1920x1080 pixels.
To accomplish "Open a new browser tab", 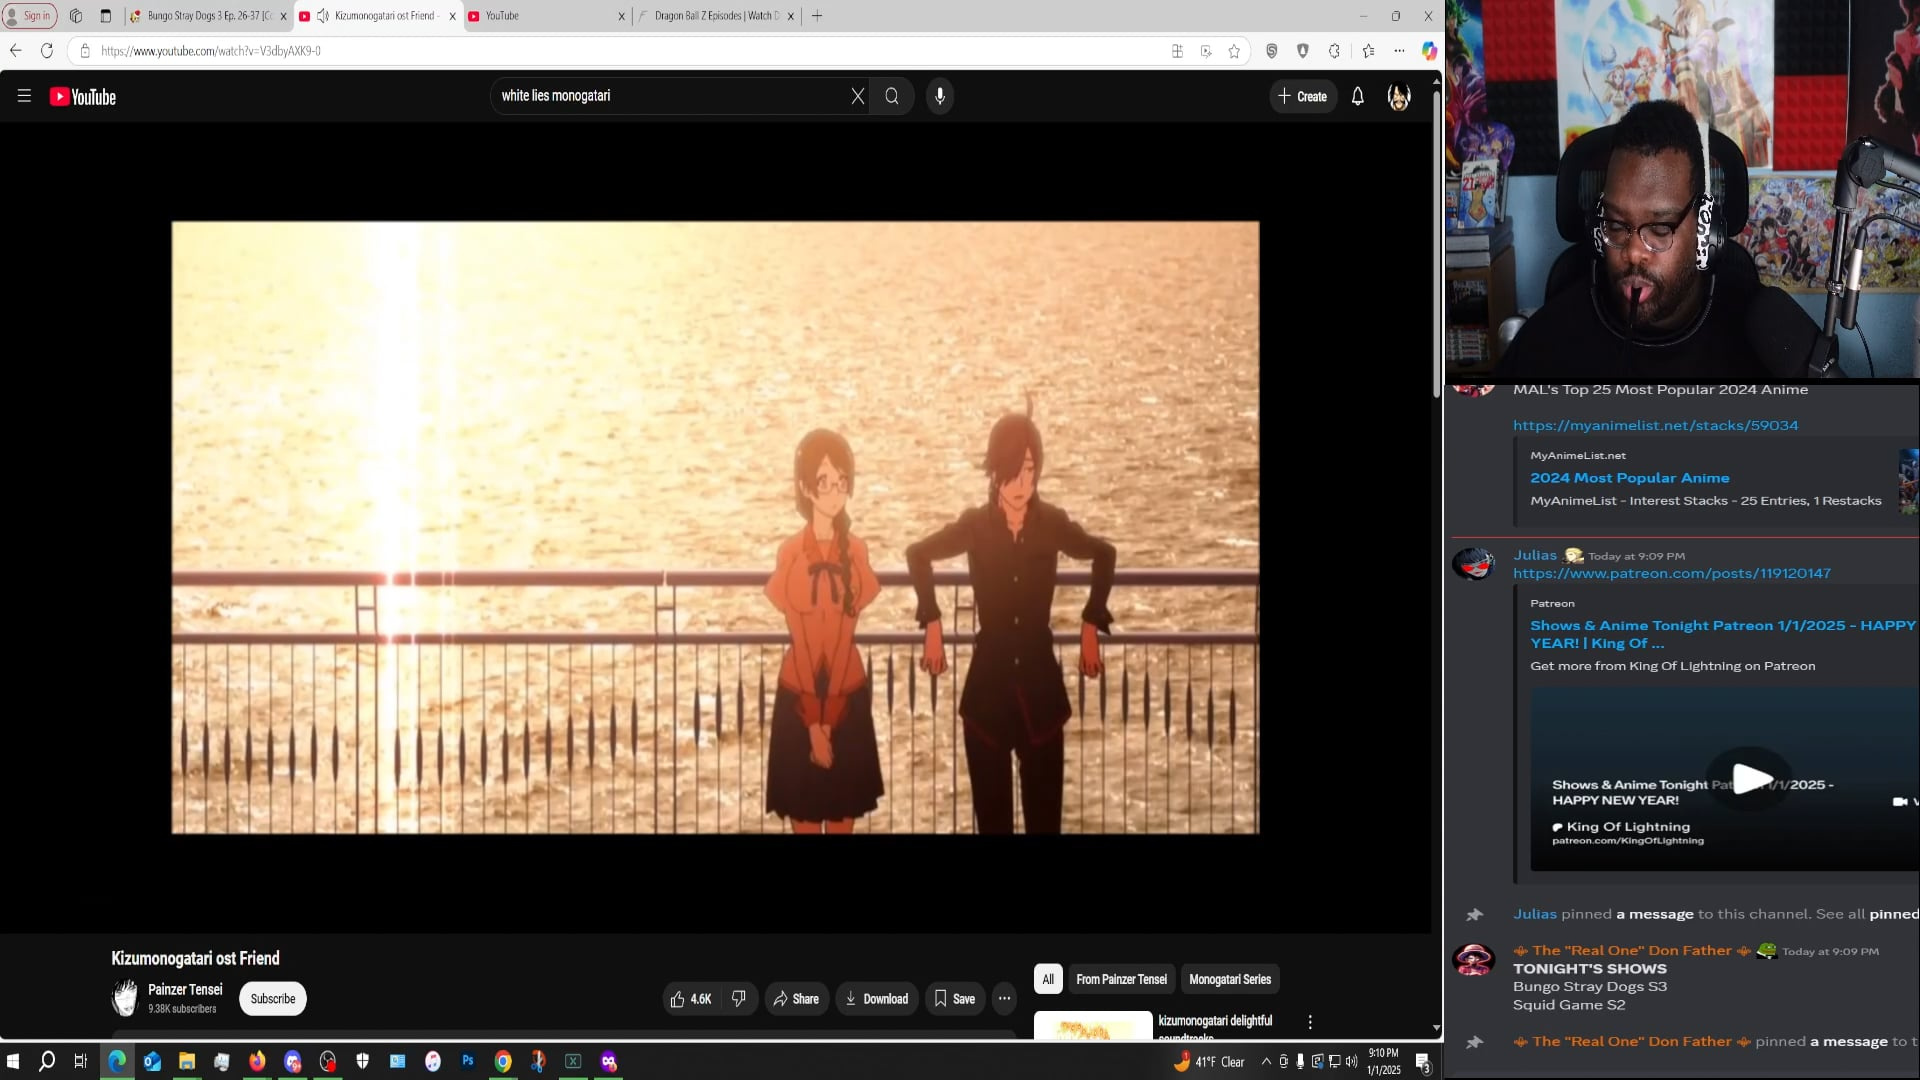I will 817,16.
